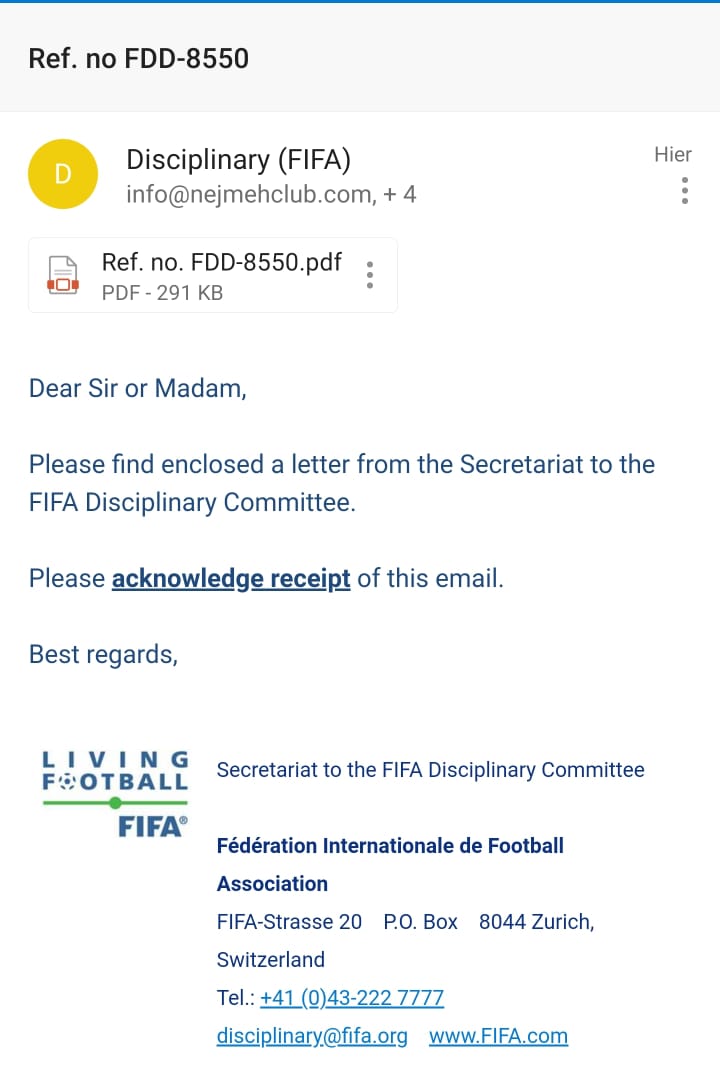Email disciplinary@fifa.org via the link

312,1036
